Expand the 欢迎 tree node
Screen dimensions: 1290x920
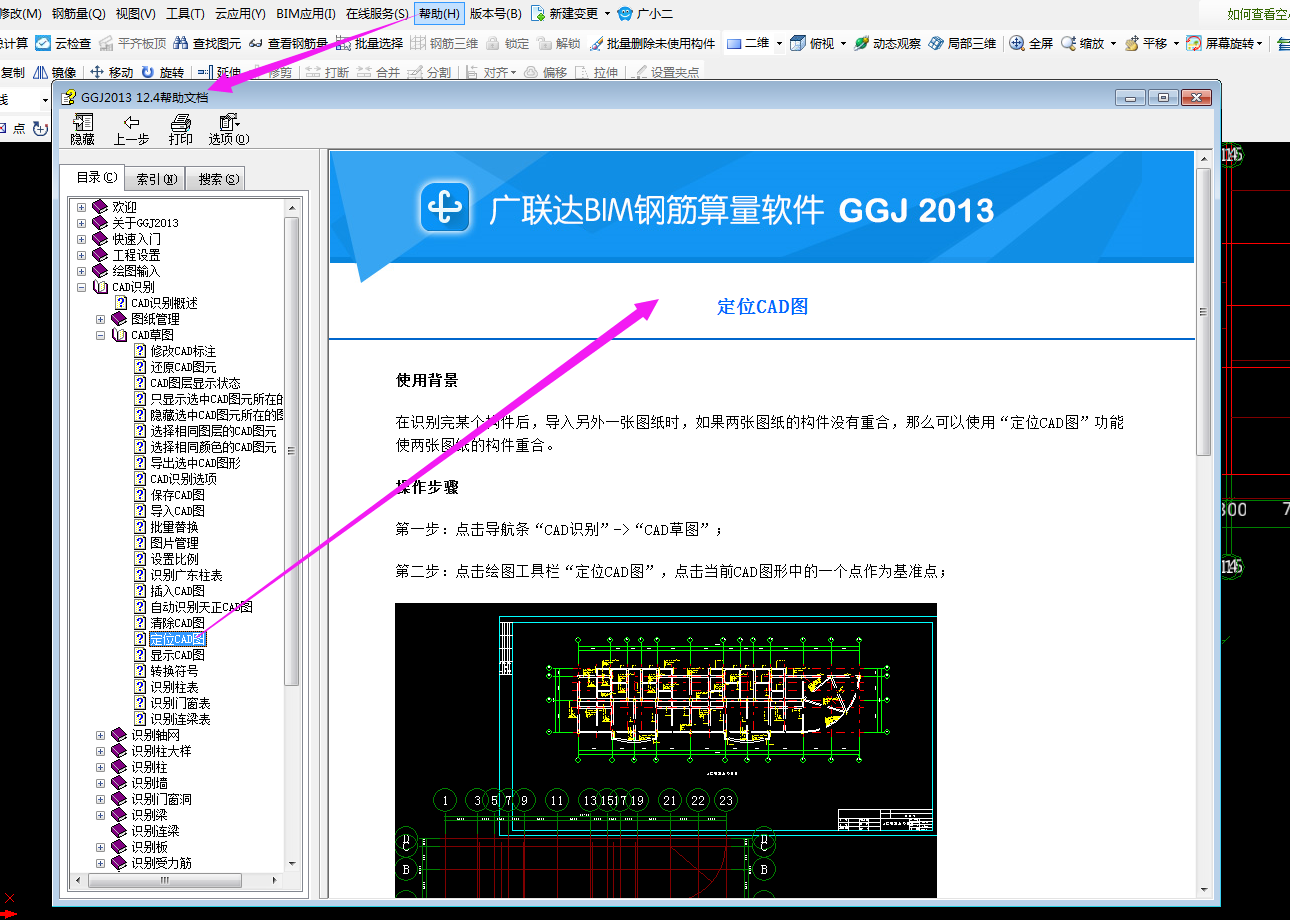pos(81,207)
